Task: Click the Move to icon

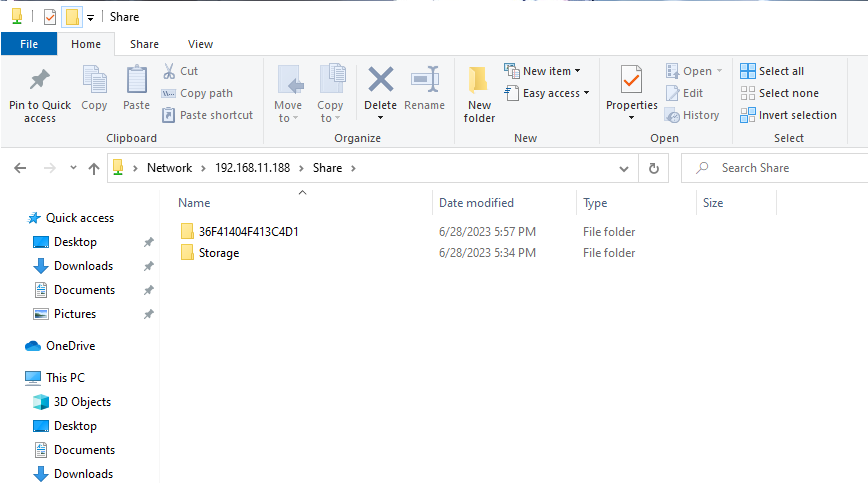Action: point(290,80)
